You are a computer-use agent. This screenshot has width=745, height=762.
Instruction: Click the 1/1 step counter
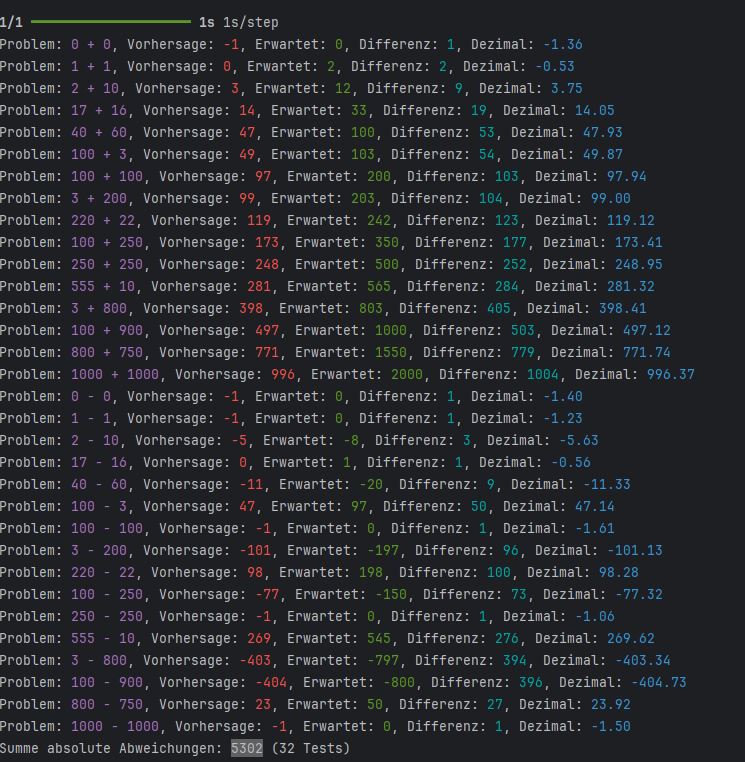point(12,21)
